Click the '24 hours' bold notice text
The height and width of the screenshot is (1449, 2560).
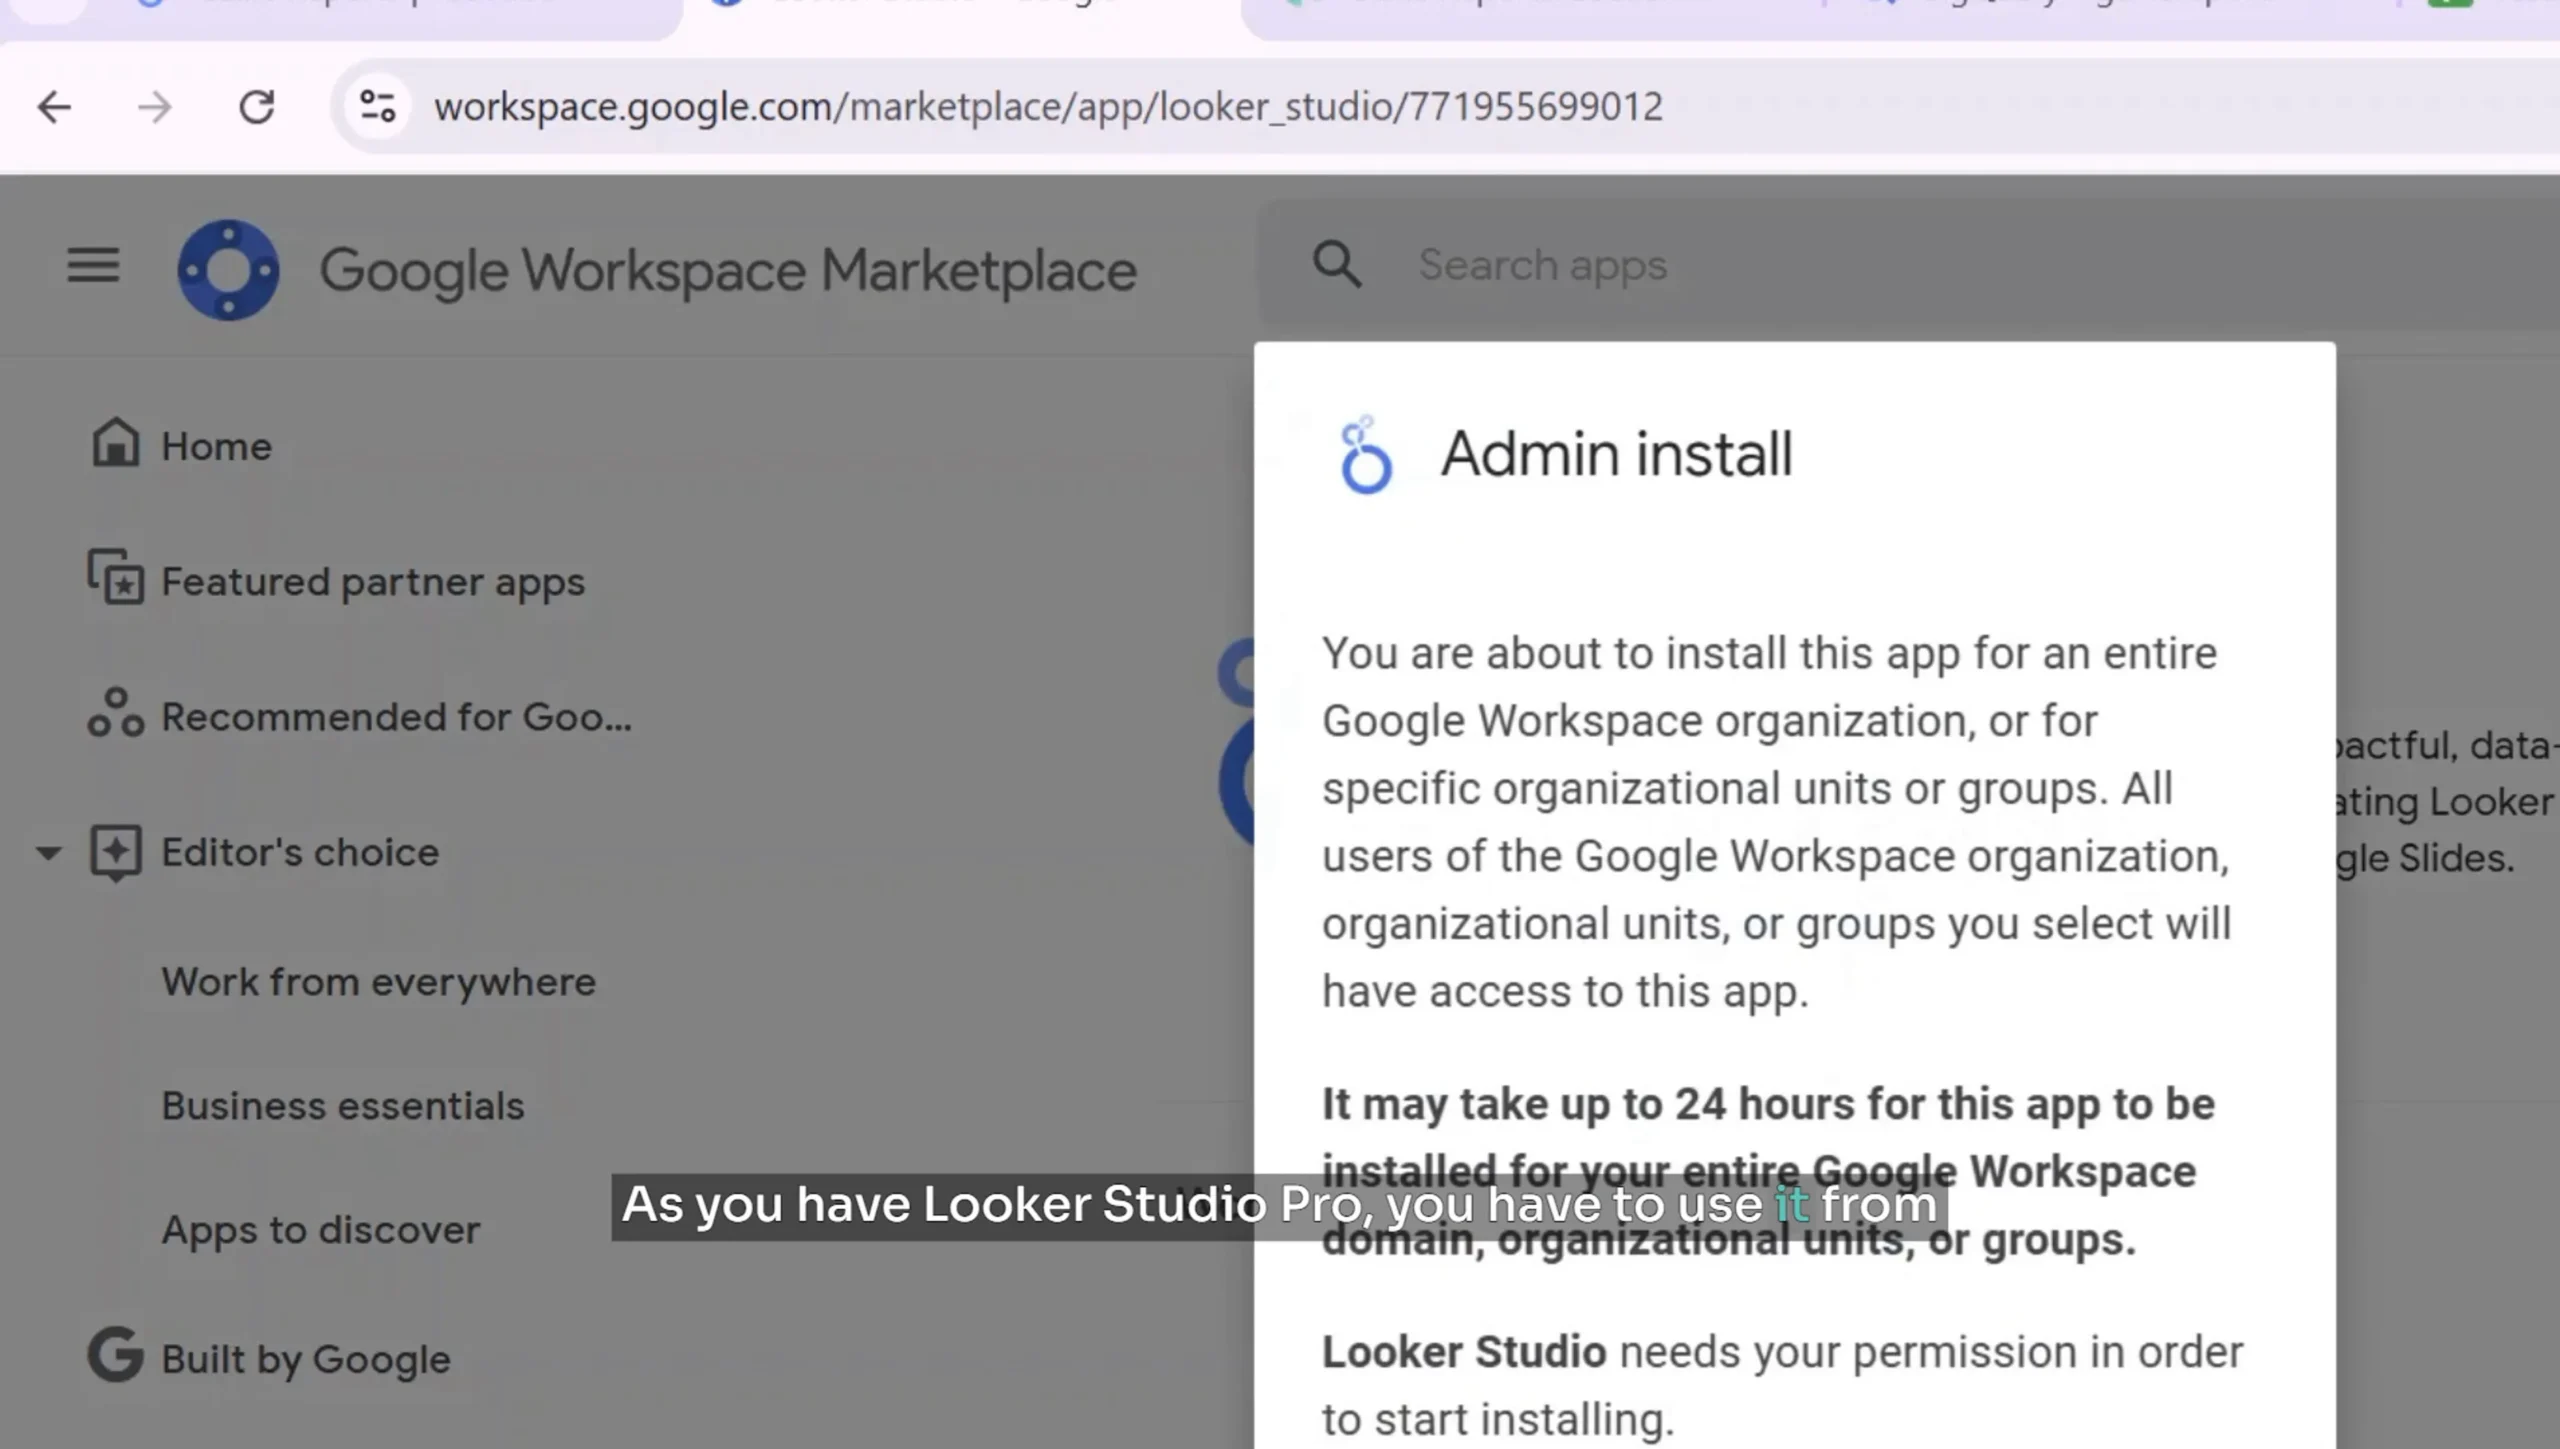click(x=1768, y=1171)
